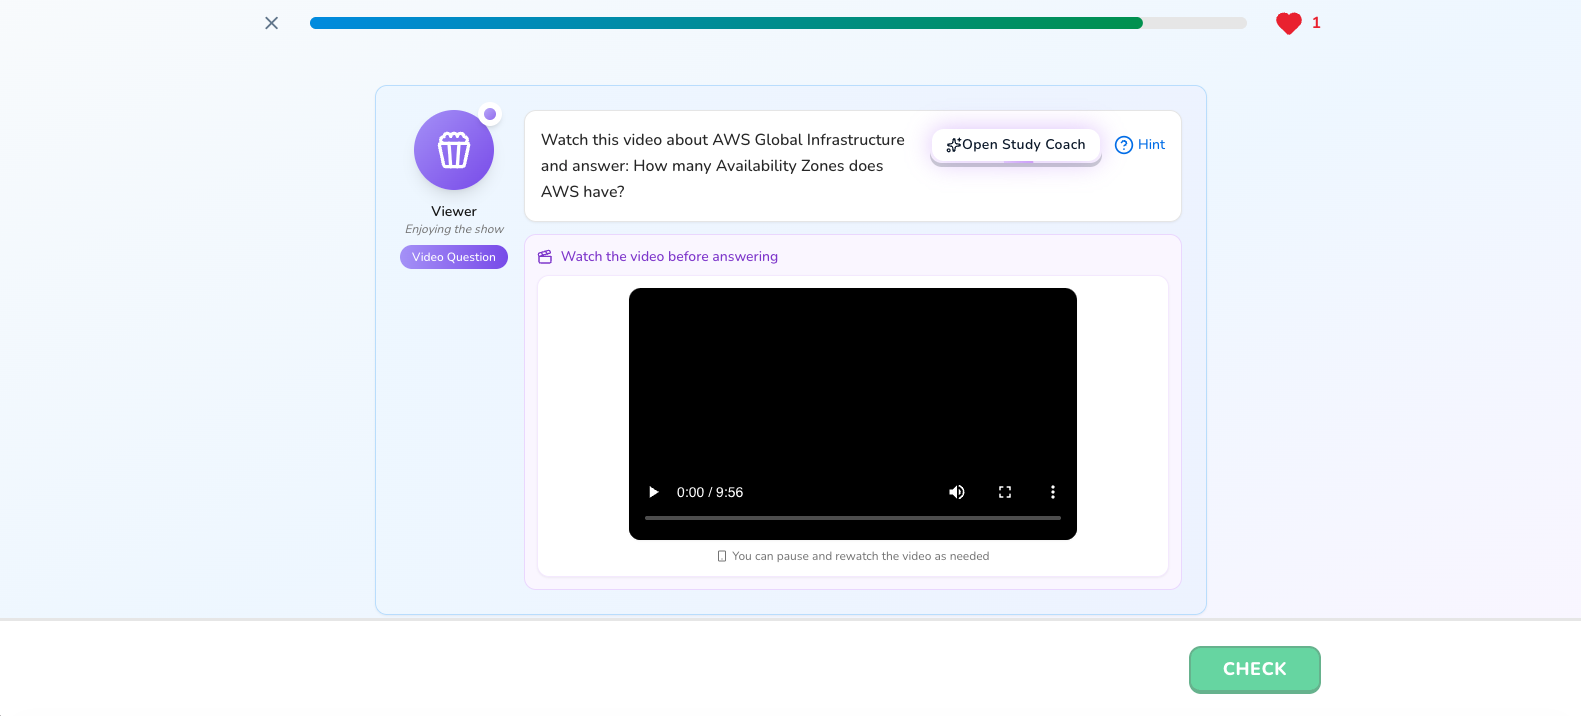Click the 'Watch the video before answering' text
The width and height of the screenshot is (1581, 716).
pos(669,257)
